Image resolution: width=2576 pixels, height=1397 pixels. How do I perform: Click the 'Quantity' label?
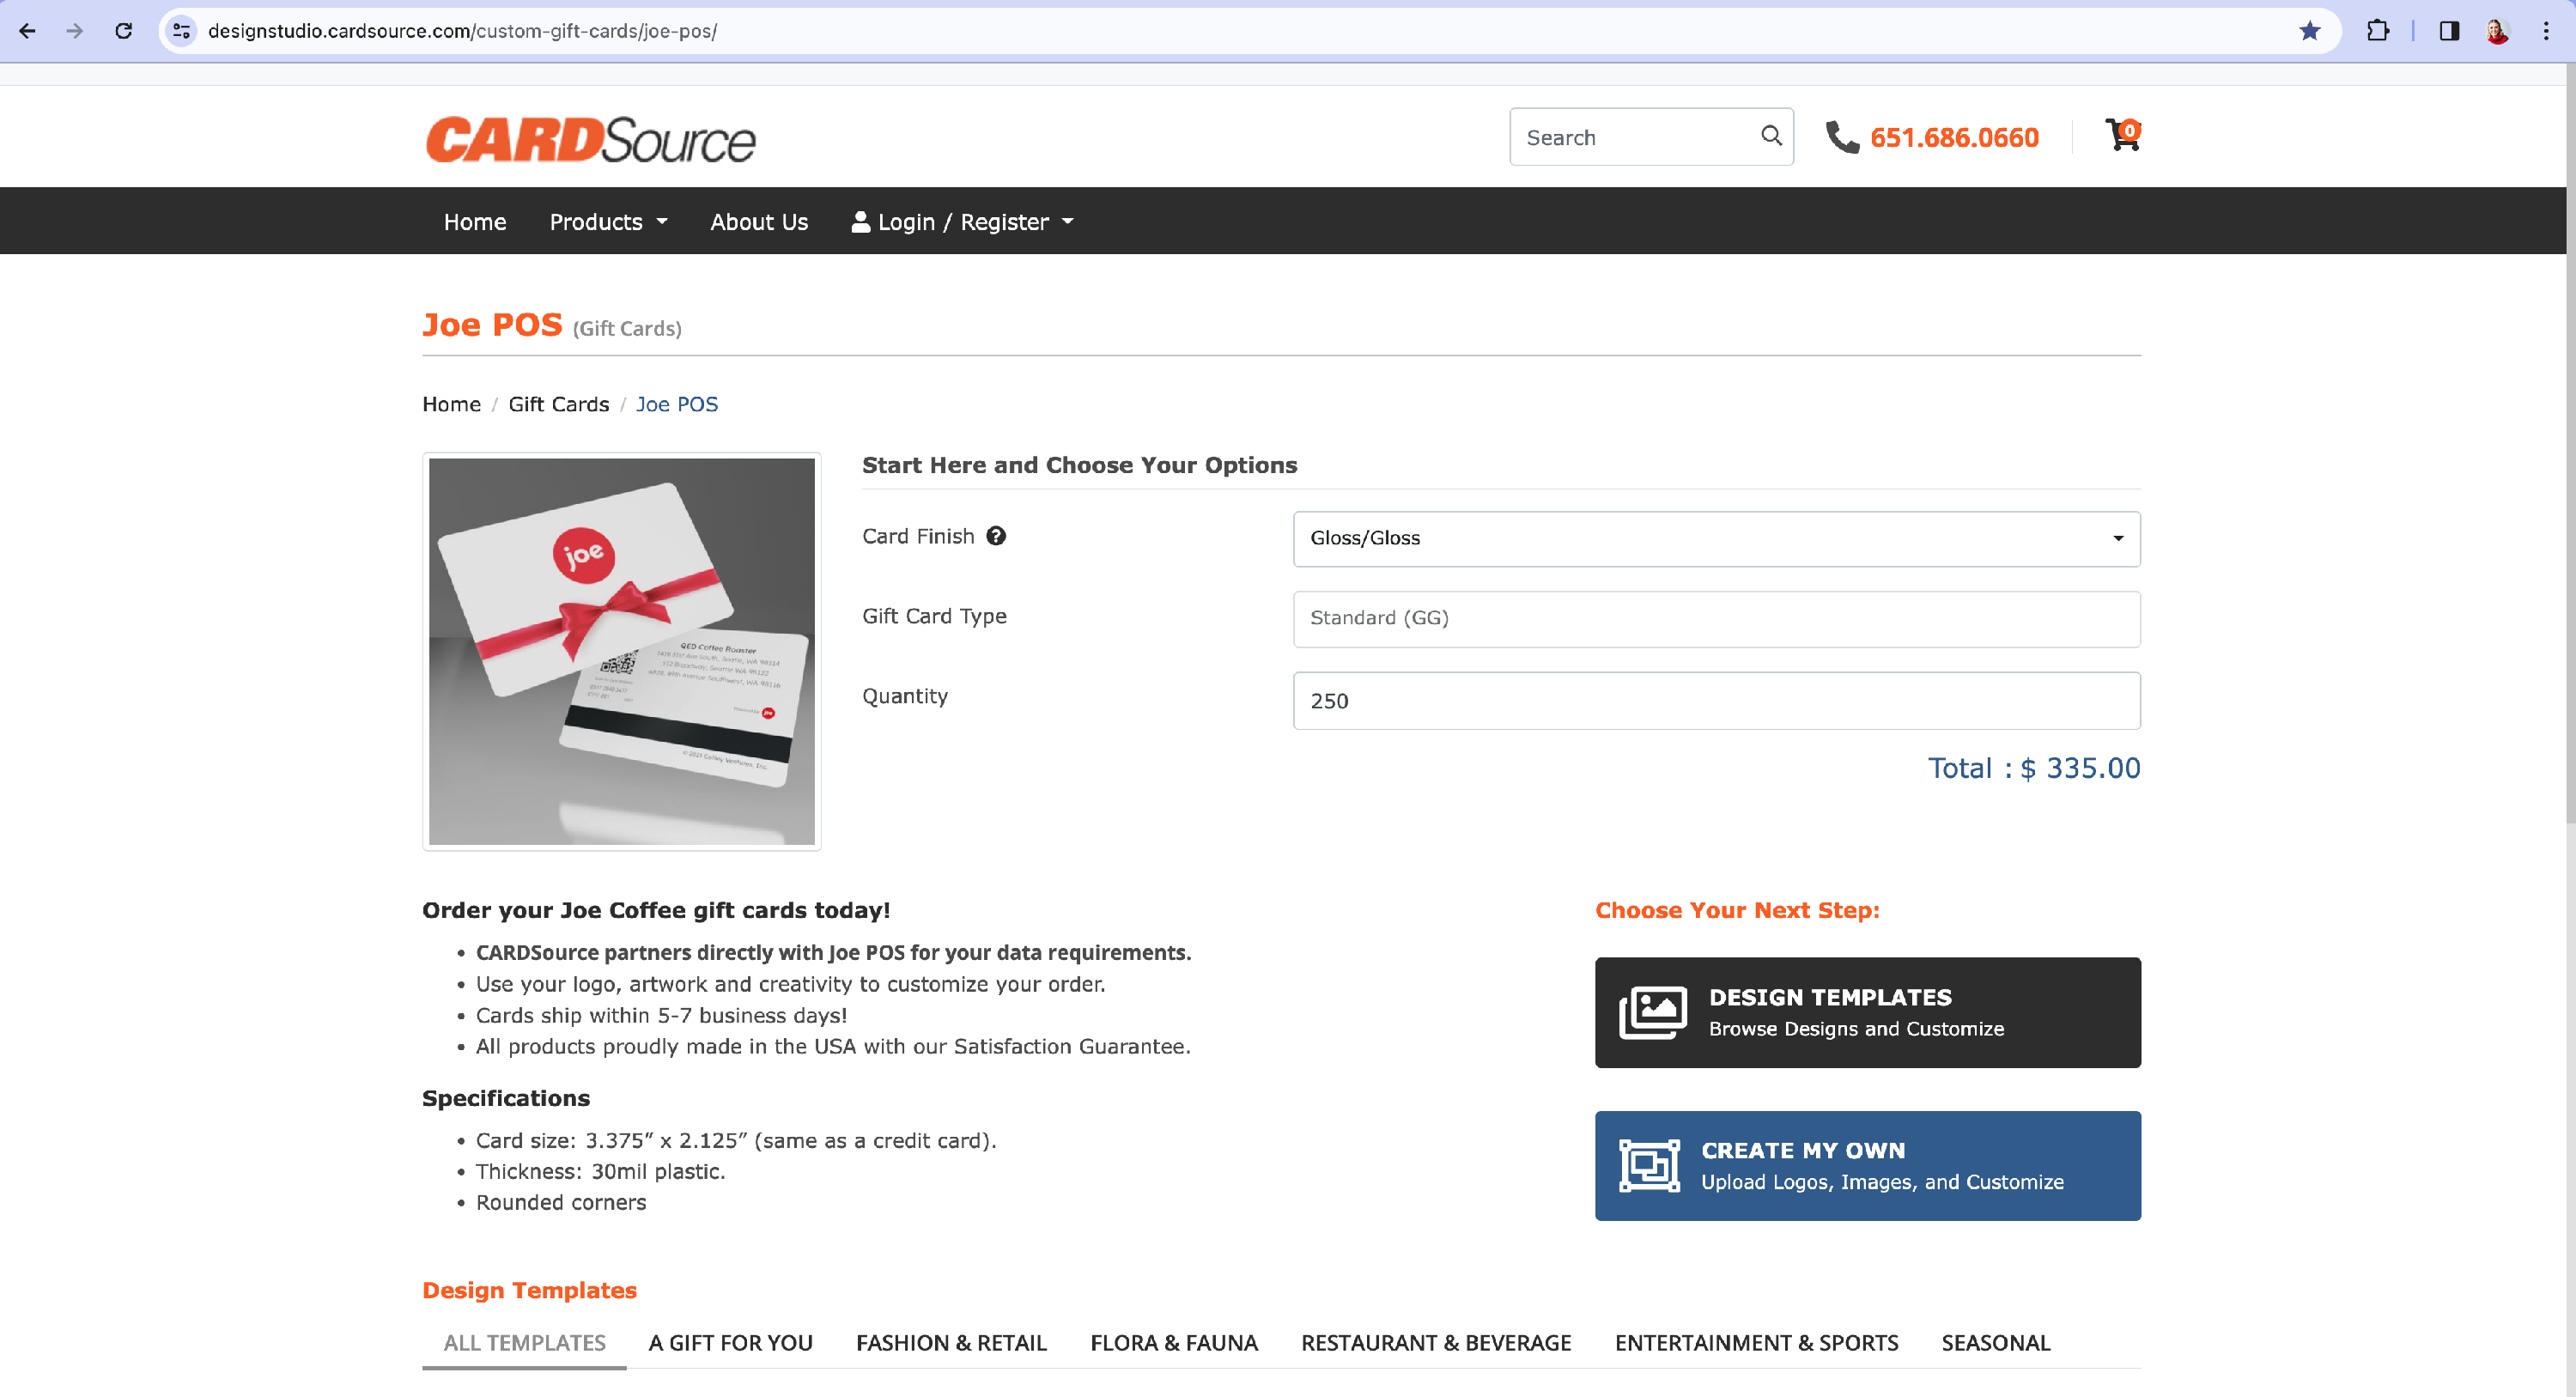pos(905,696)
